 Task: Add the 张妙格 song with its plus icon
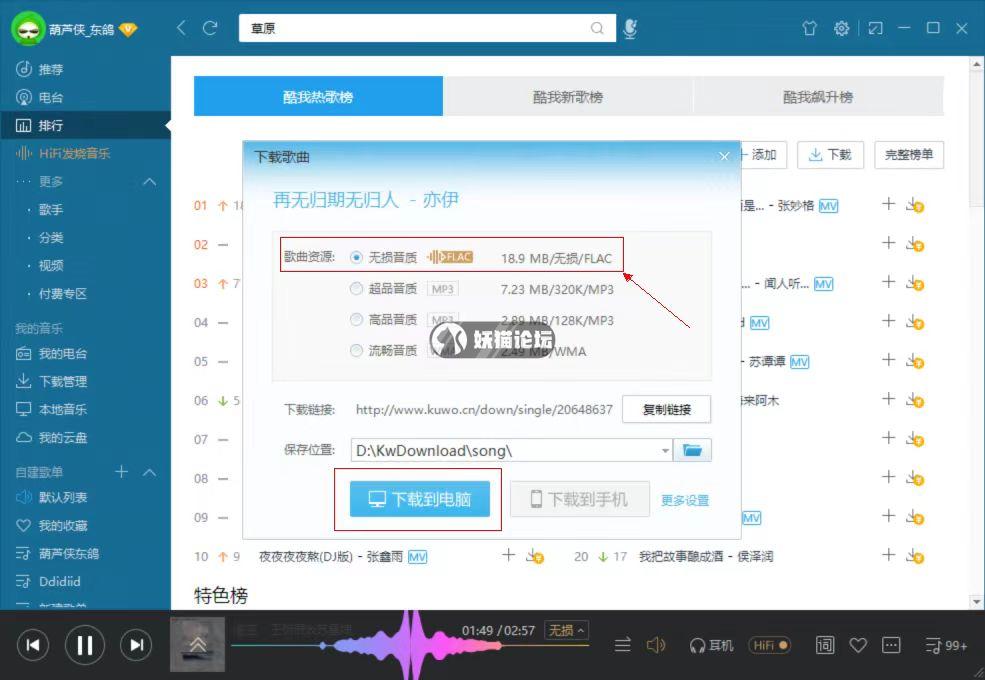(888, 204)
